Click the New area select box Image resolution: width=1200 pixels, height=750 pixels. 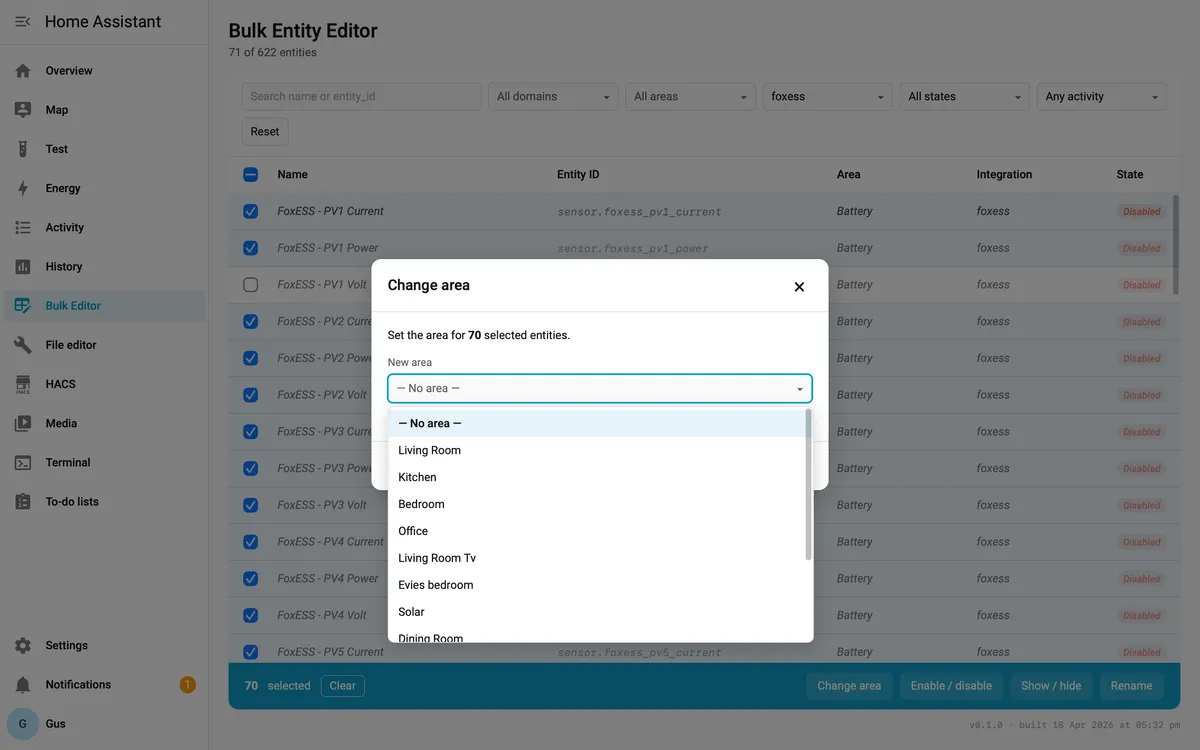(x=600, y=388)
